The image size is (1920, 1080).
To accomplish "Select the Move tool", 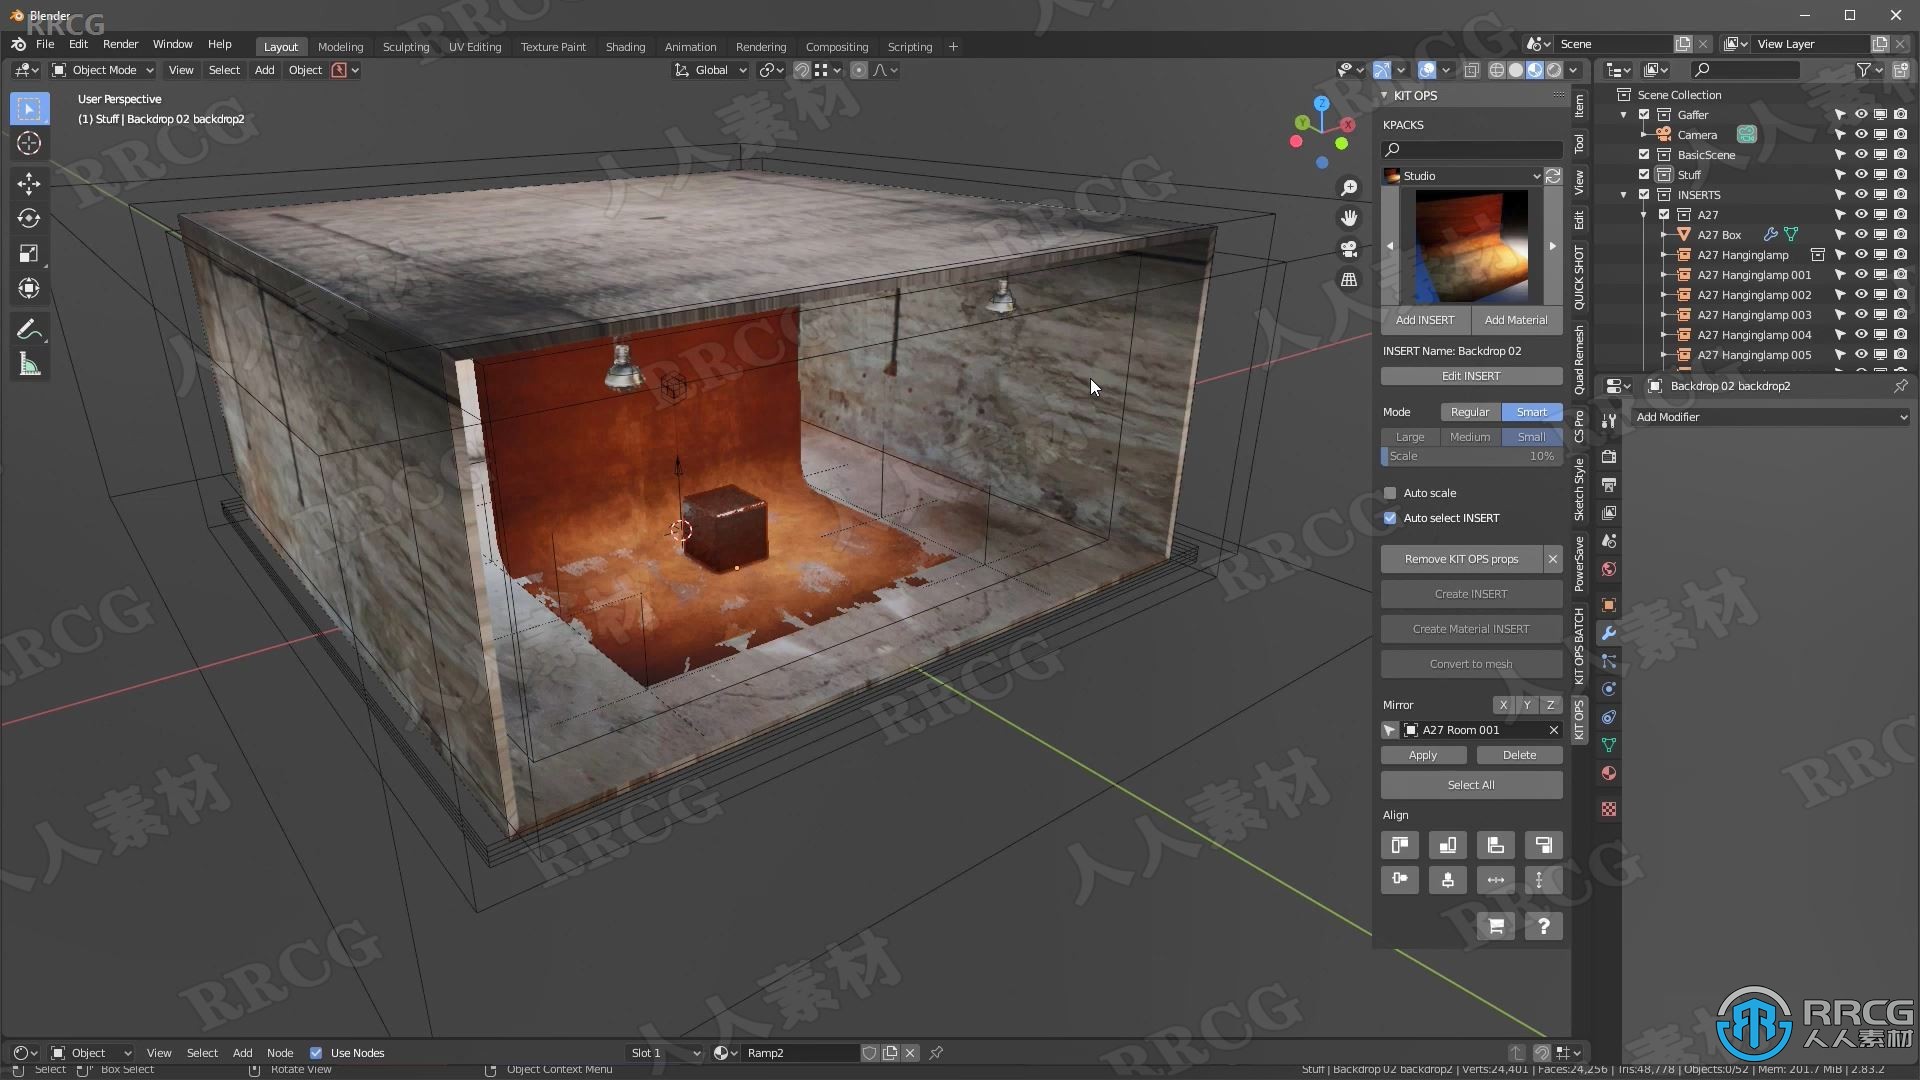I will tap(29, 183).
